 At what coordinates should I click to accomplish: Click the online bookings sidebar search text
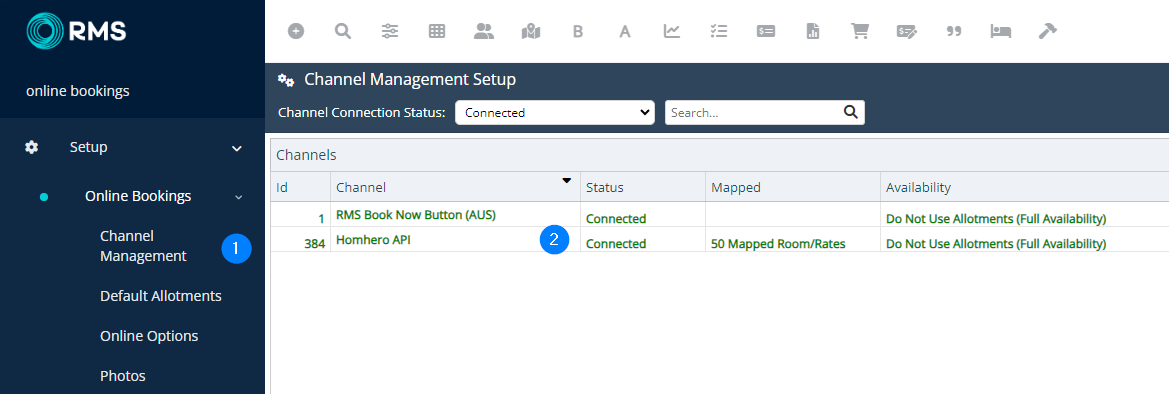78,91
